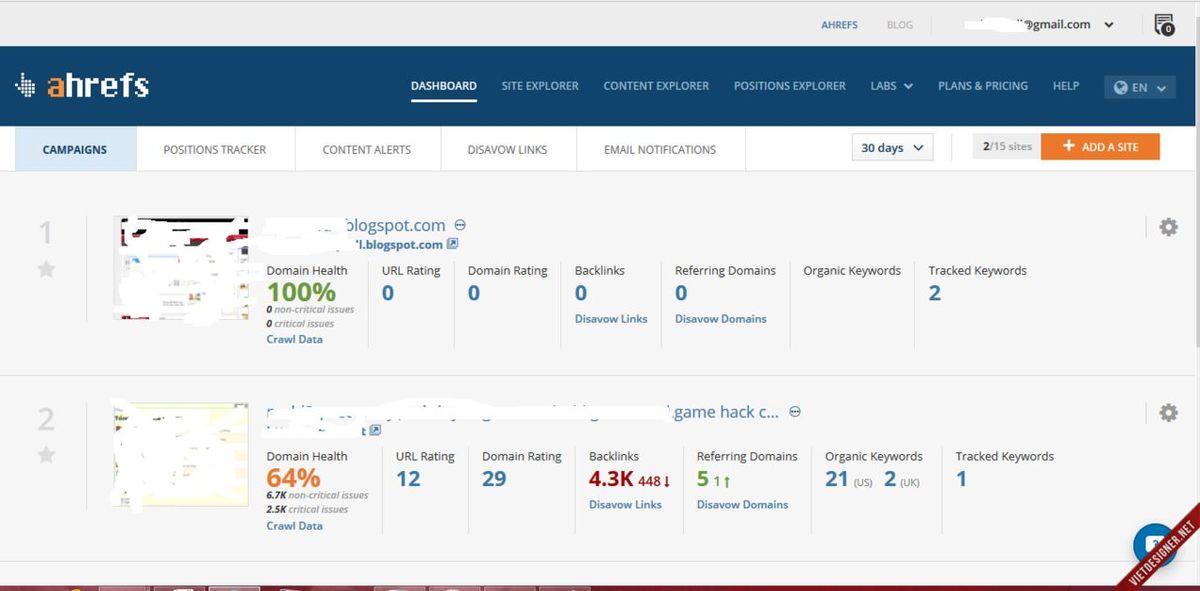The height and width of the screenshot is (591, 1200).
Task: Click the 2.5K critical issues text
Action: point(307,509)
